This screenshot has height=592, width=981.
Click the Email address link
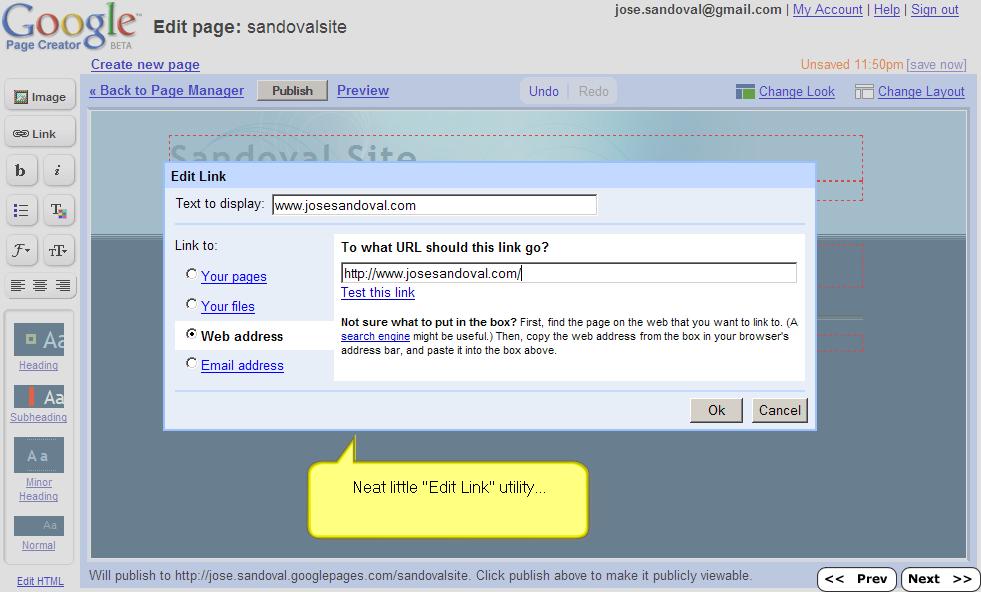(x=242, y=365)
